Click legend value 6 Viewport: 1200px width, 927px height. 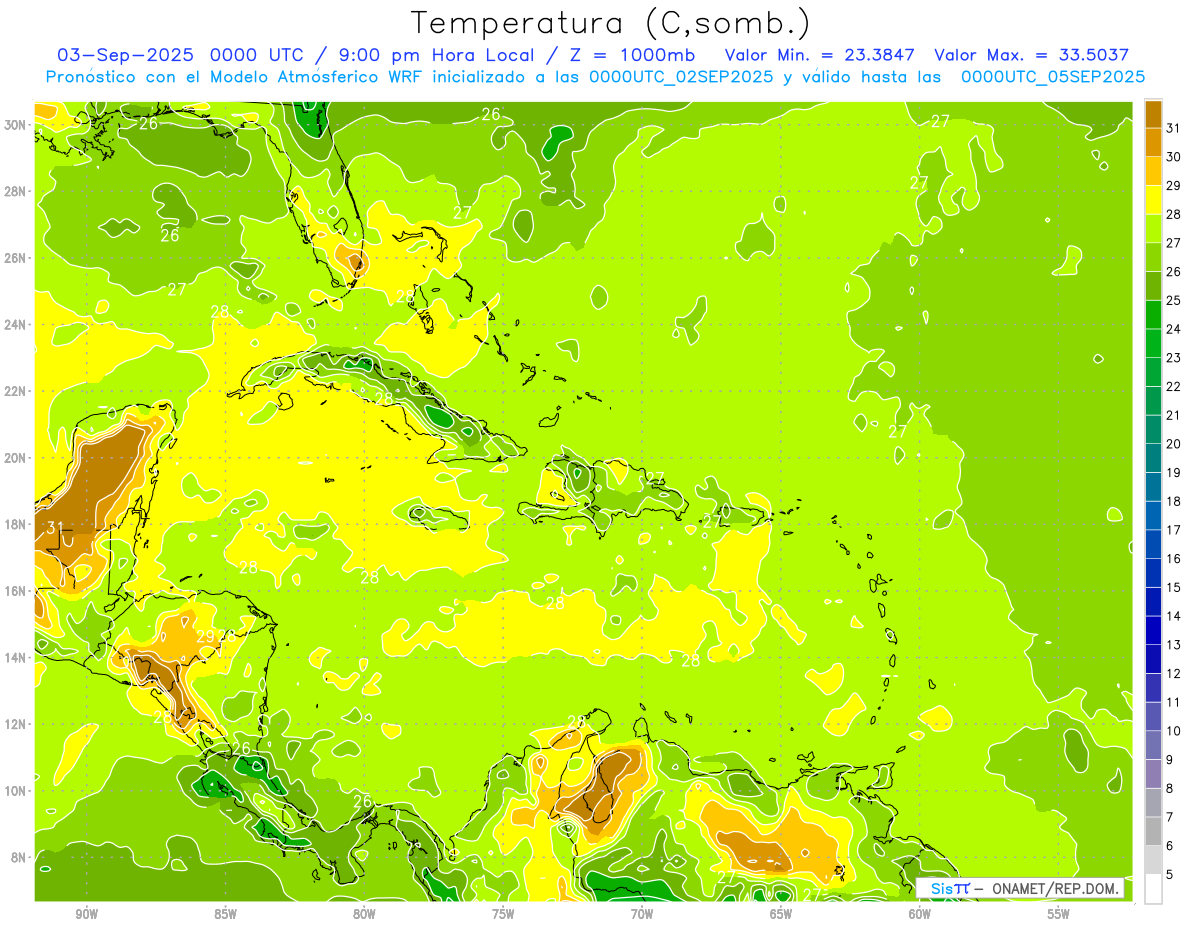pyautogui.click(x=1170, y=846)
